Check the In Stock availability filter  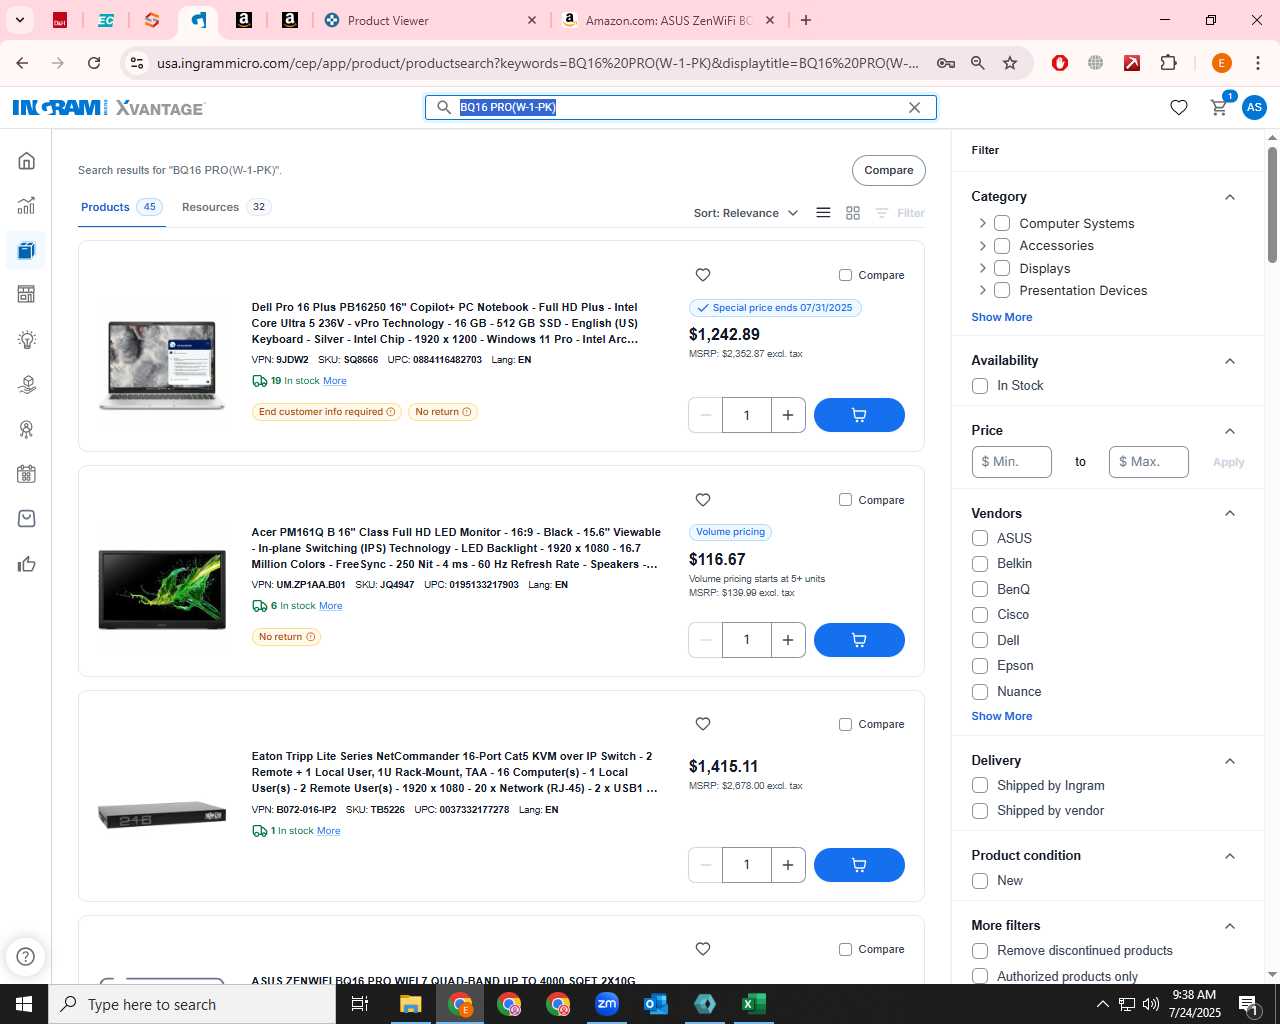click(x=980, y=386)
